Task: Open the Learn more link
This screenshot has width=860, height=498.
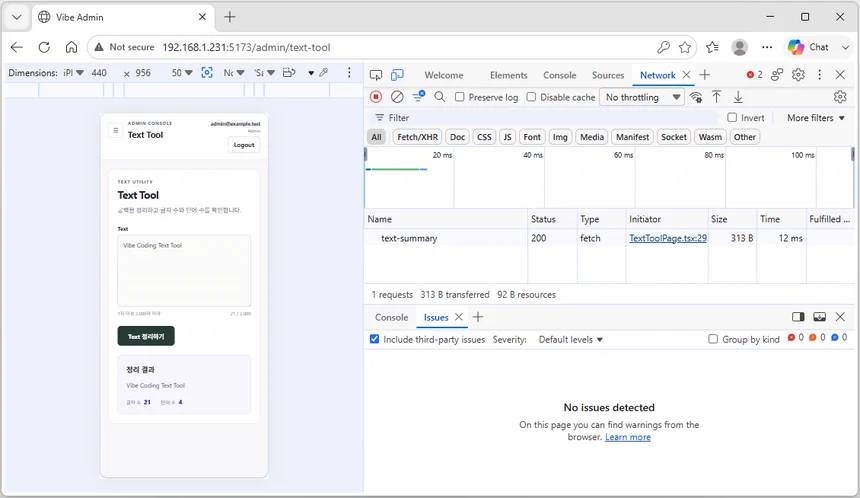Action: [627, 437]
